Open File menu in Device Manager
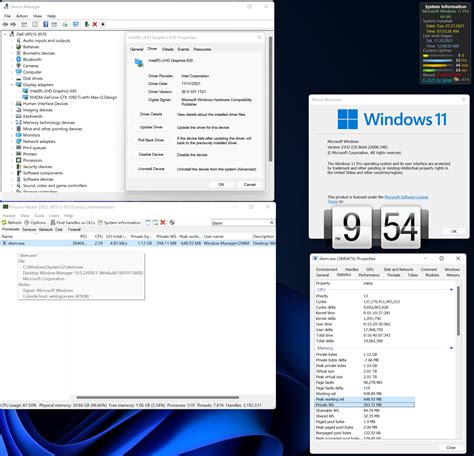The width and height of the screenshot is (474, 456). (7, 16)
